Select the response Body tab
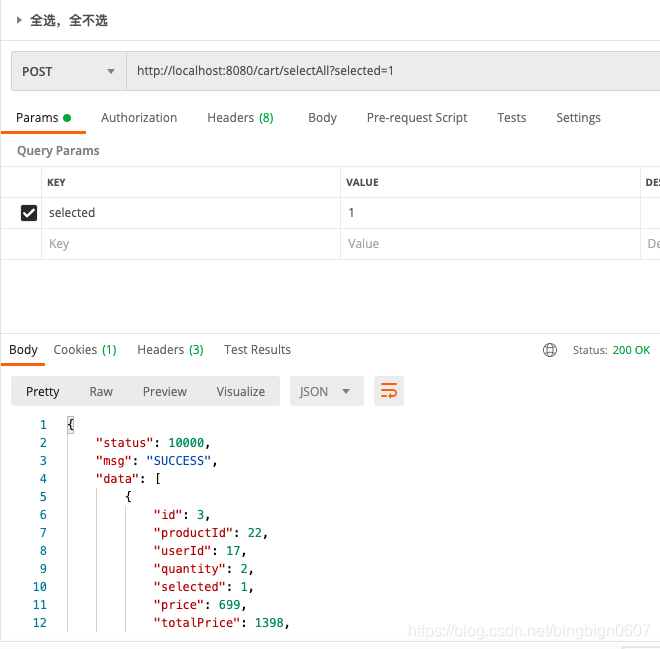The height and width of the screenshot is (649, 660). tap(23, 350)
